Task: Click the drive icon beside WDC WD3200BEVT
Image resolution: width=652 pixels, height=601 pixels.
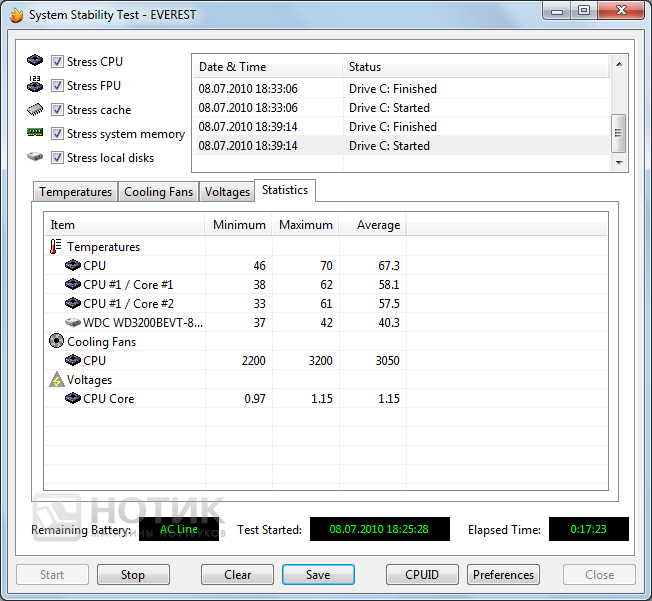Action: (x=73, y=322)
